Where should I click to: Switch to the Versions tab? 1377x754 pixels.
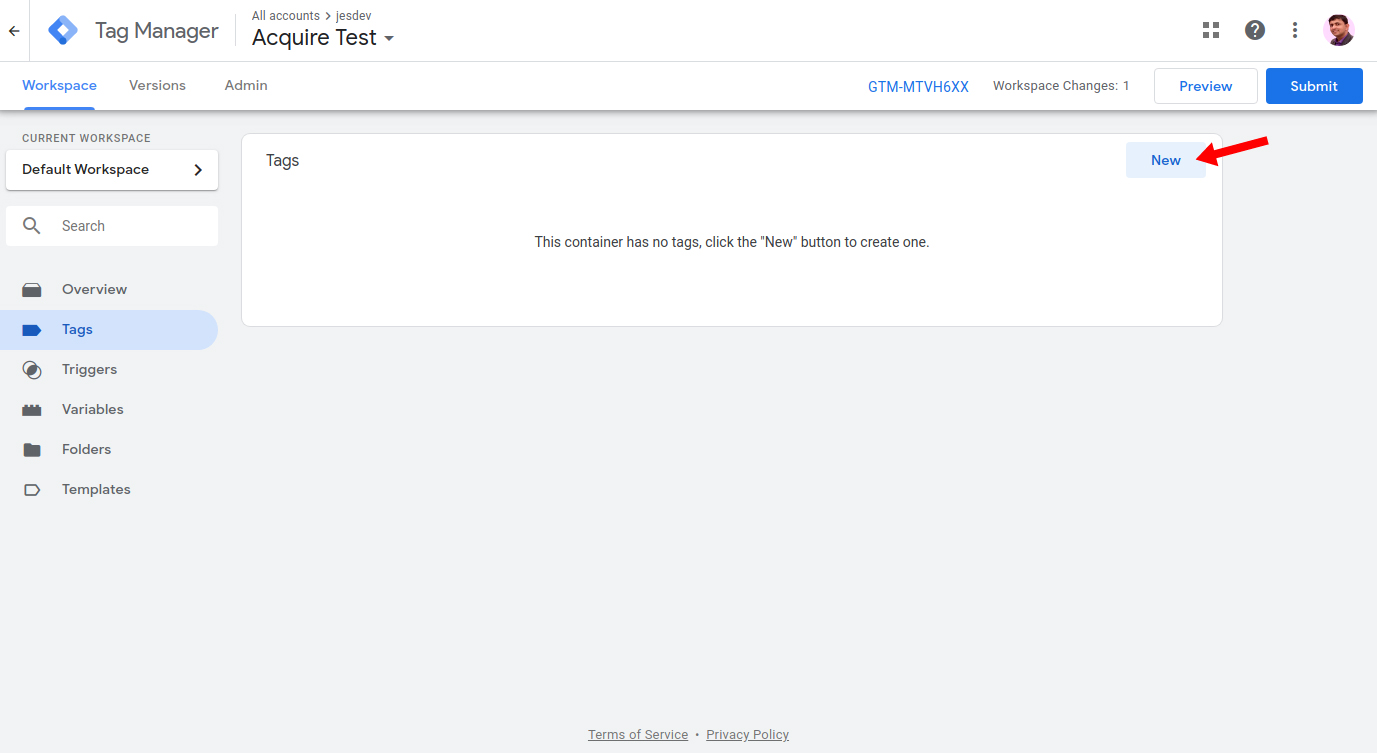[157, 86]
